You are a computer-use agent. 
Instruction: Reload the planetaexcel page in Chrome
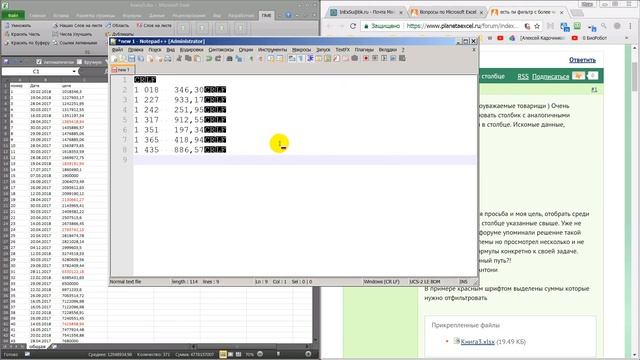click(x=353, y=26)
